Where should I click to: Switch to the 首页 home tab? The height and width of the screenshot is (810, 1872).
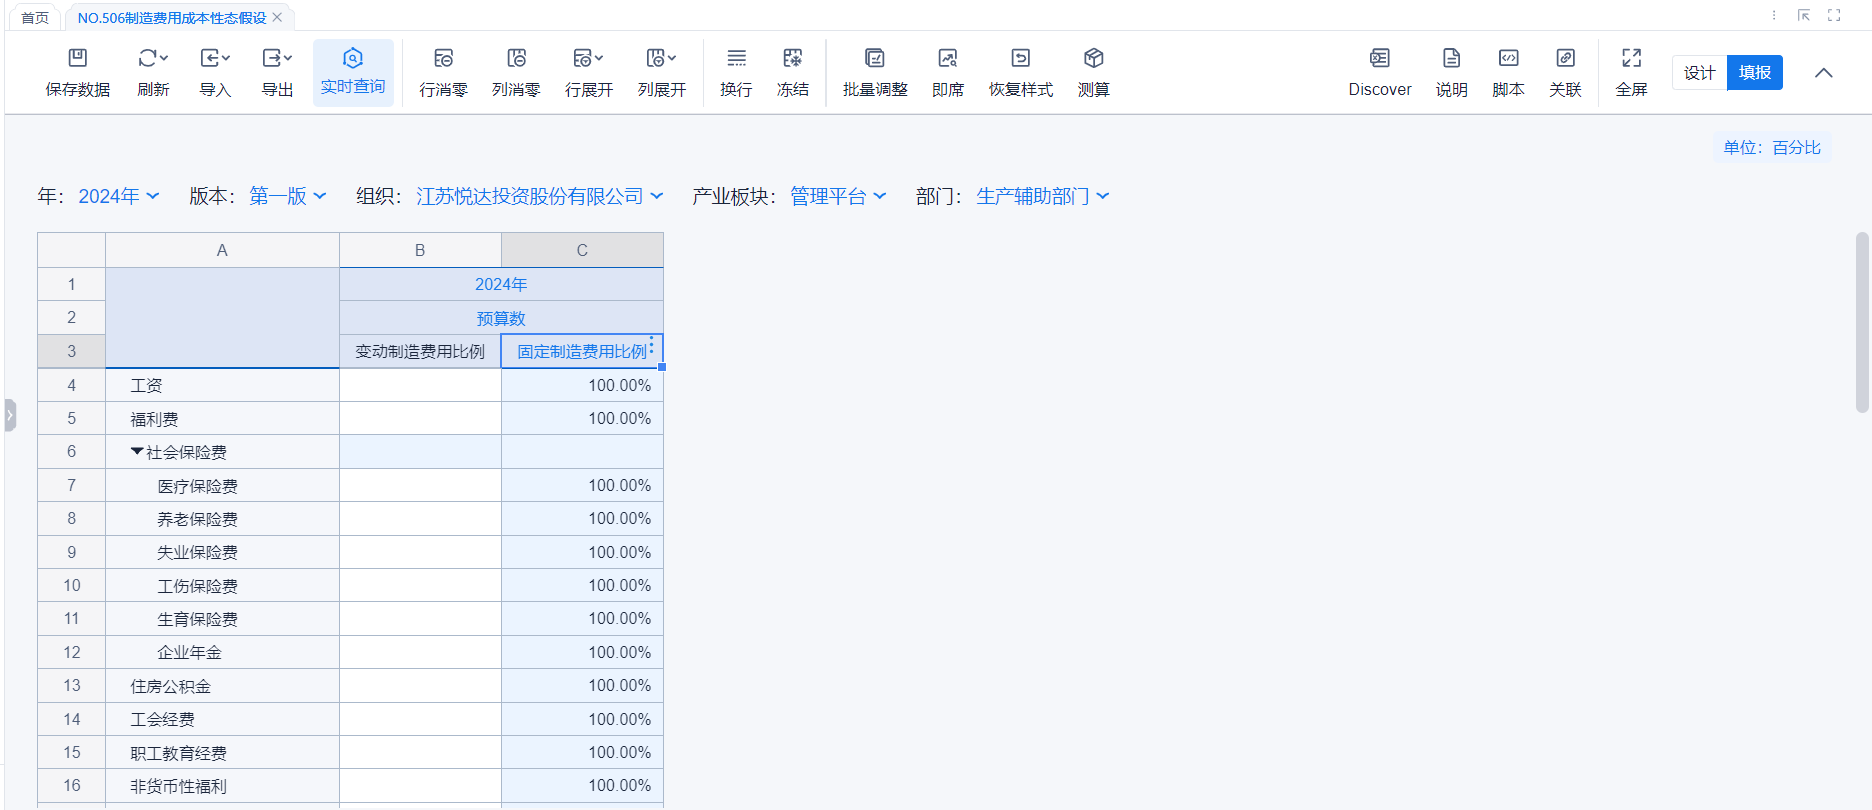pyautogui.click(x=35, y=18)
